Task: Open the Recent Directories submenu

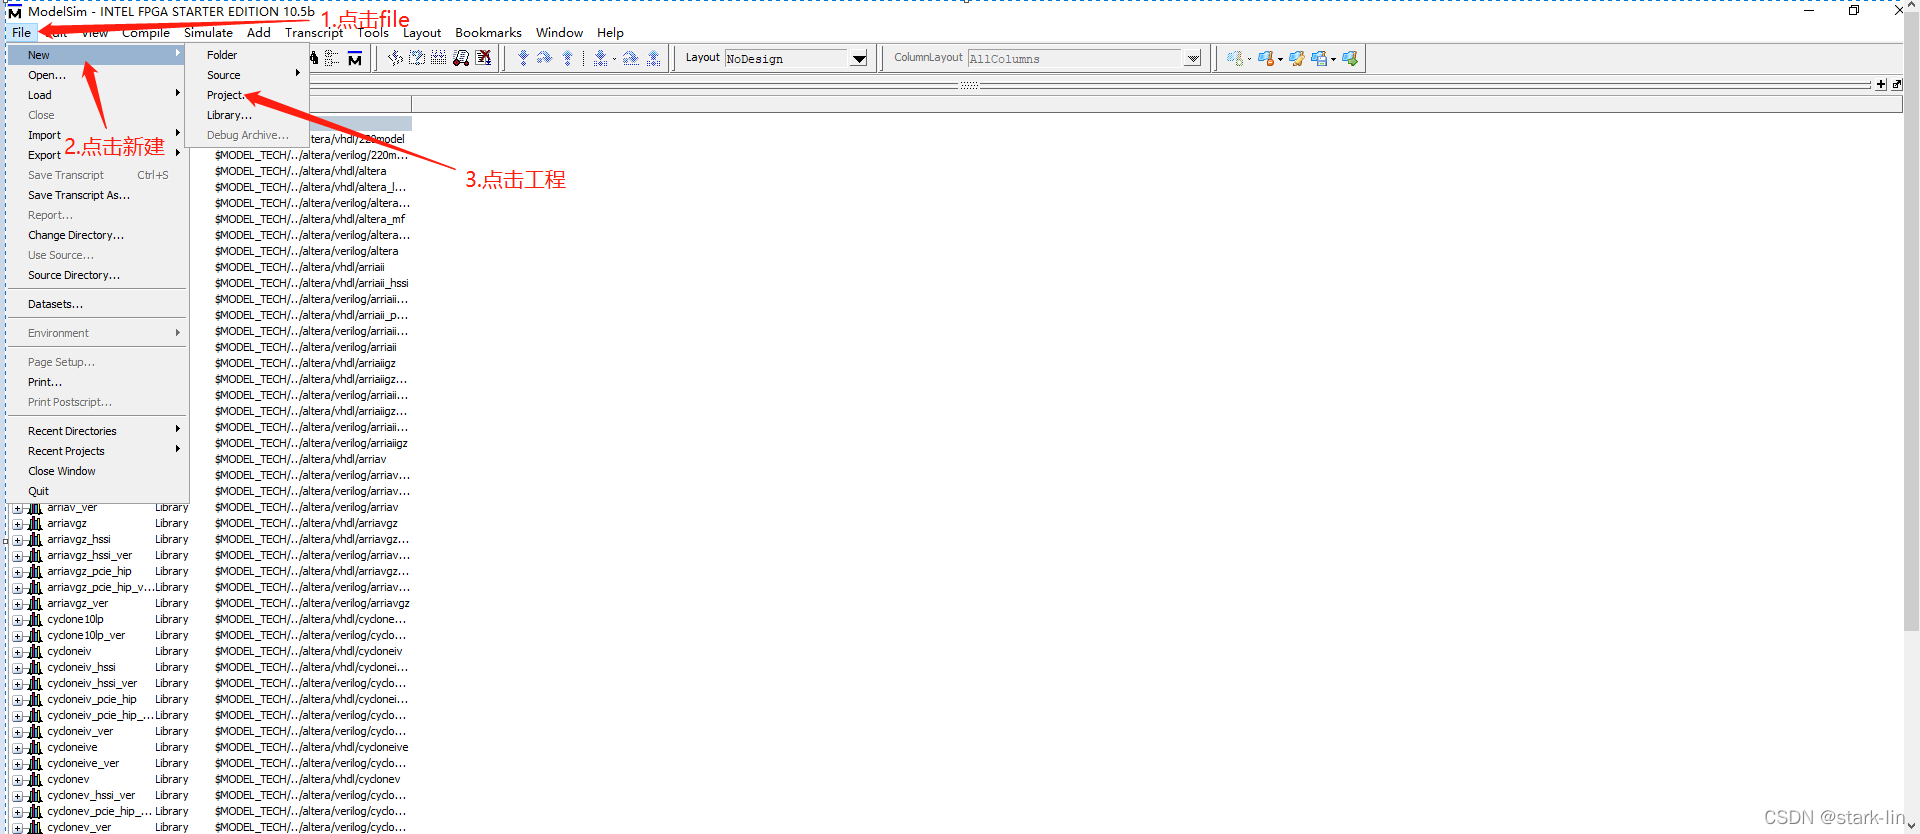Action: pos(98,431)
